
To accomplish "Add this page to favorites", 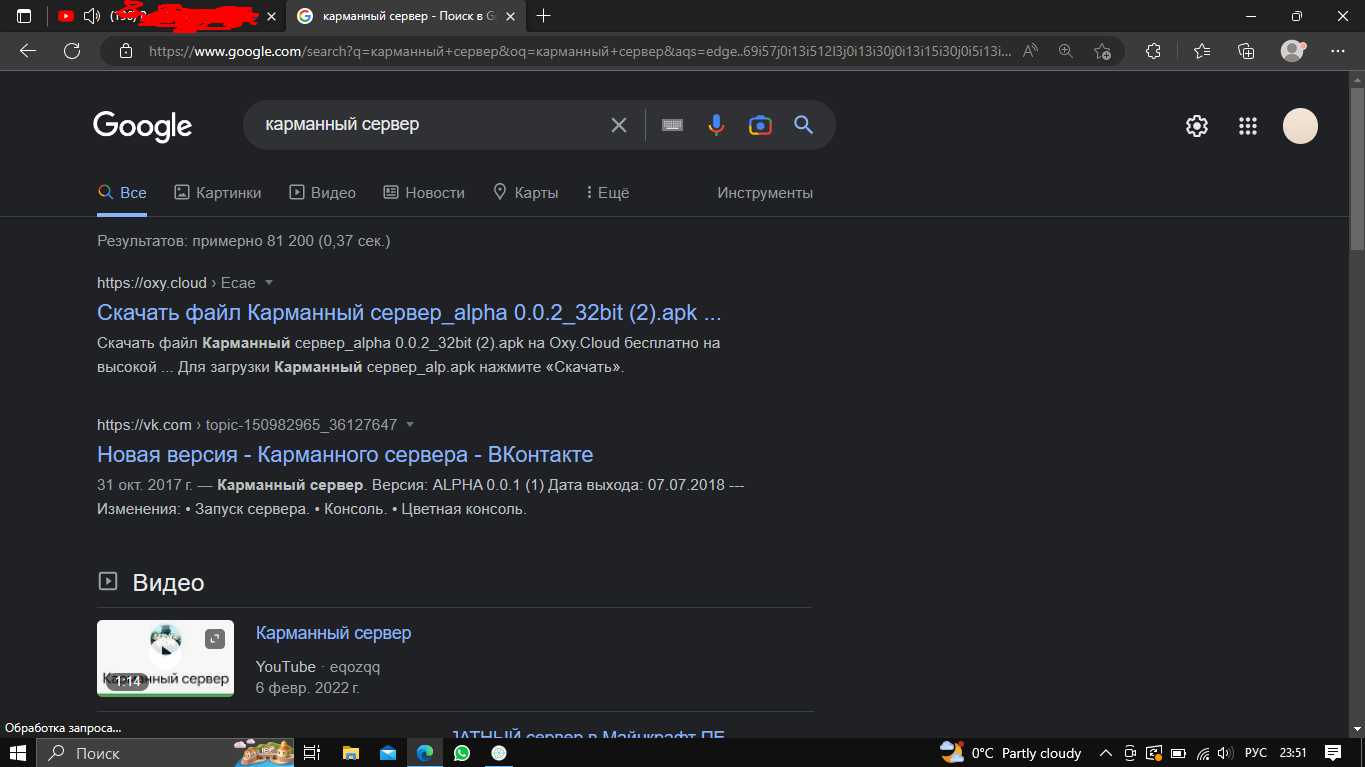I will click(1102, 51).
